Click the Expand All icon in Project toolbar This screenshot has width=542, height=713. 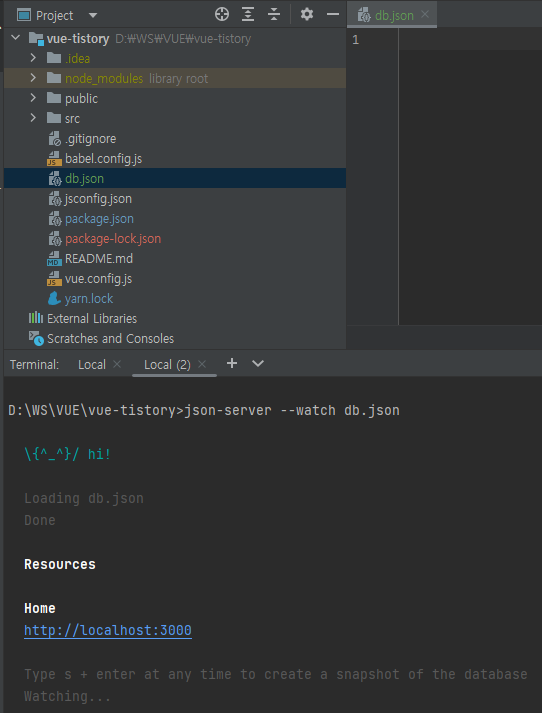point(248,15)
